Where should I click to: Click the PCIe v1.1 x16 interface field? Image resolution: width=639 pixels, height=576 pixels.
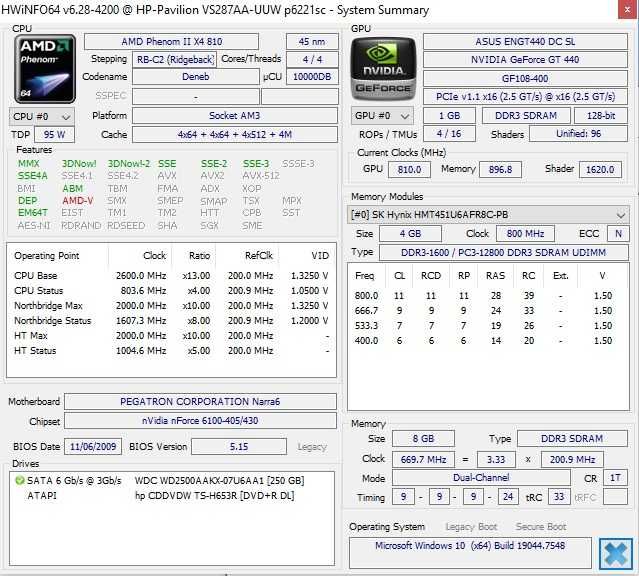[525, 97]
